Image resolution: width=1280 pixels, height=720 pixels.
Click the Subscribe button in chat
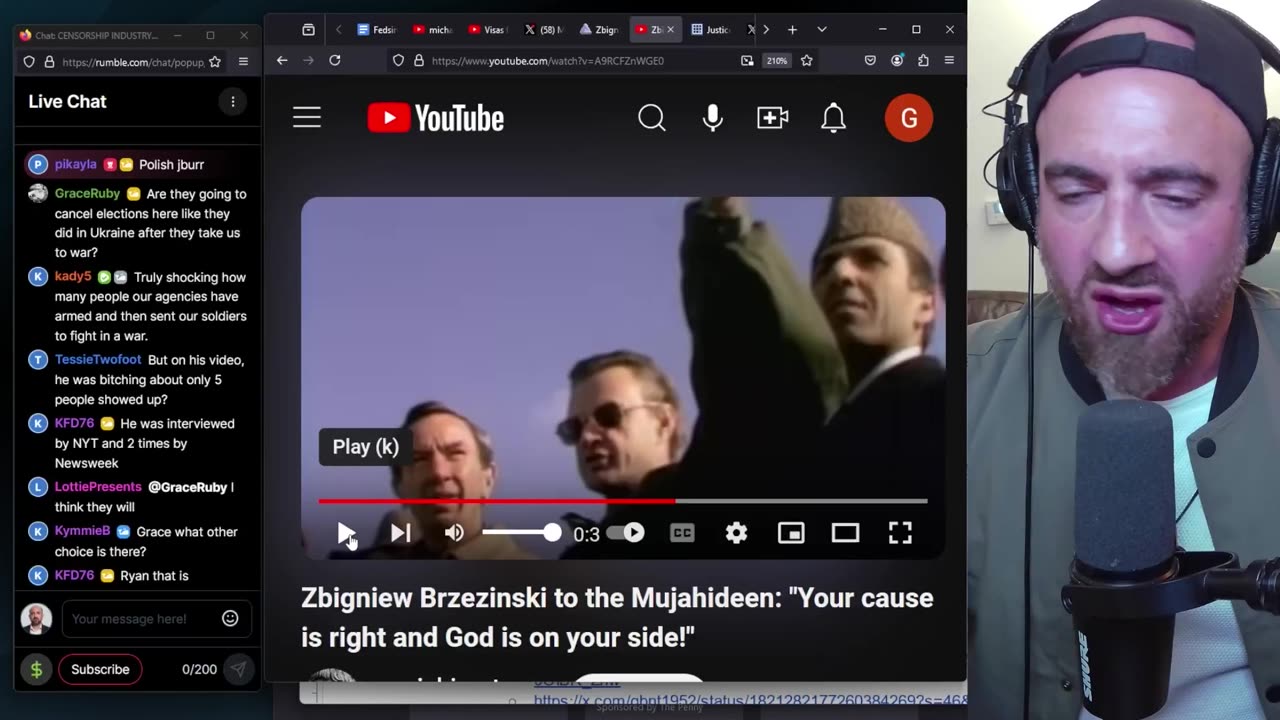[100, 669]
